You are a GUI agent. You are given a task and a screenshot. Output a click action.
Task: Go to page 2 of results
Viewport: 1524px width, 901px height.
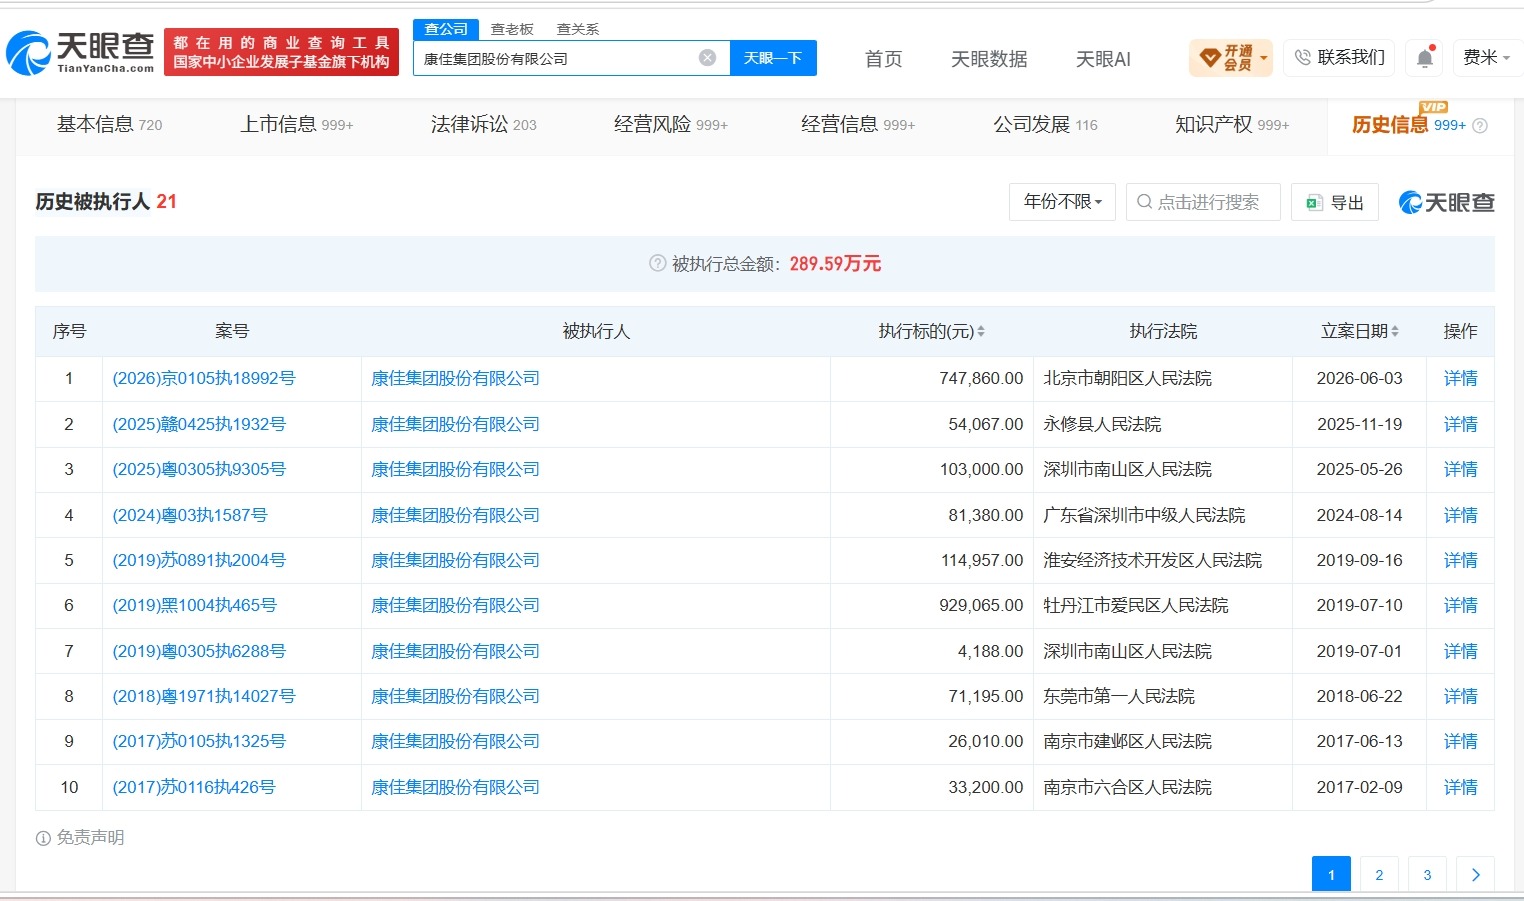pos(1379,875)
